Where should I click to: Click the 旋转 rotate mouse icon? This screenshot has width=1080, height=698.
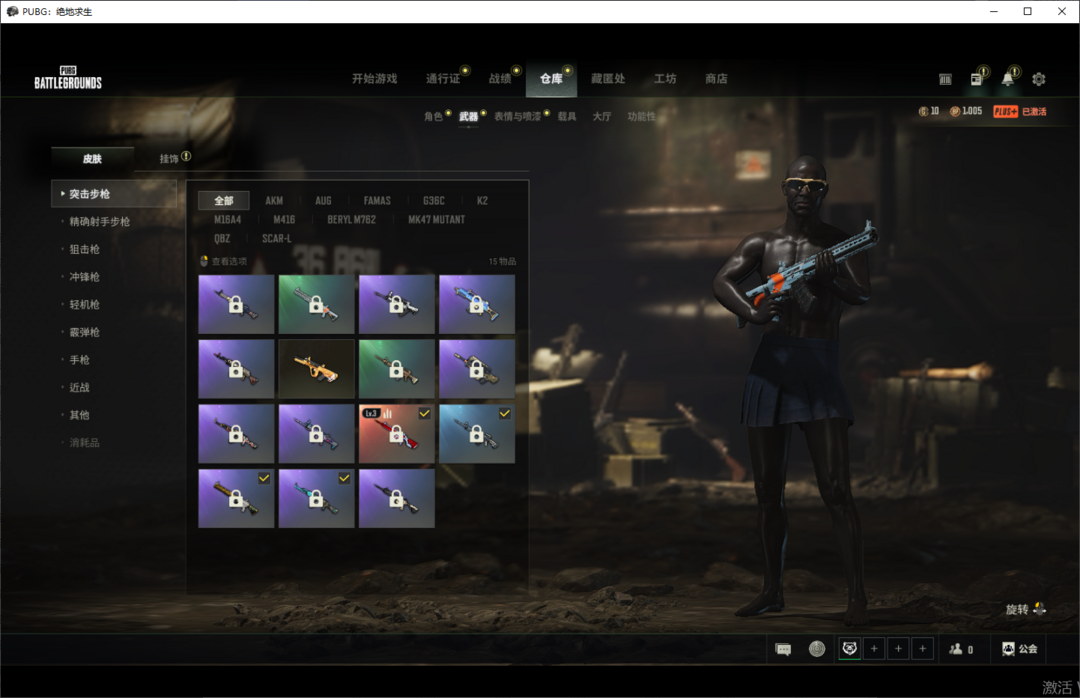pos(1040,609)
